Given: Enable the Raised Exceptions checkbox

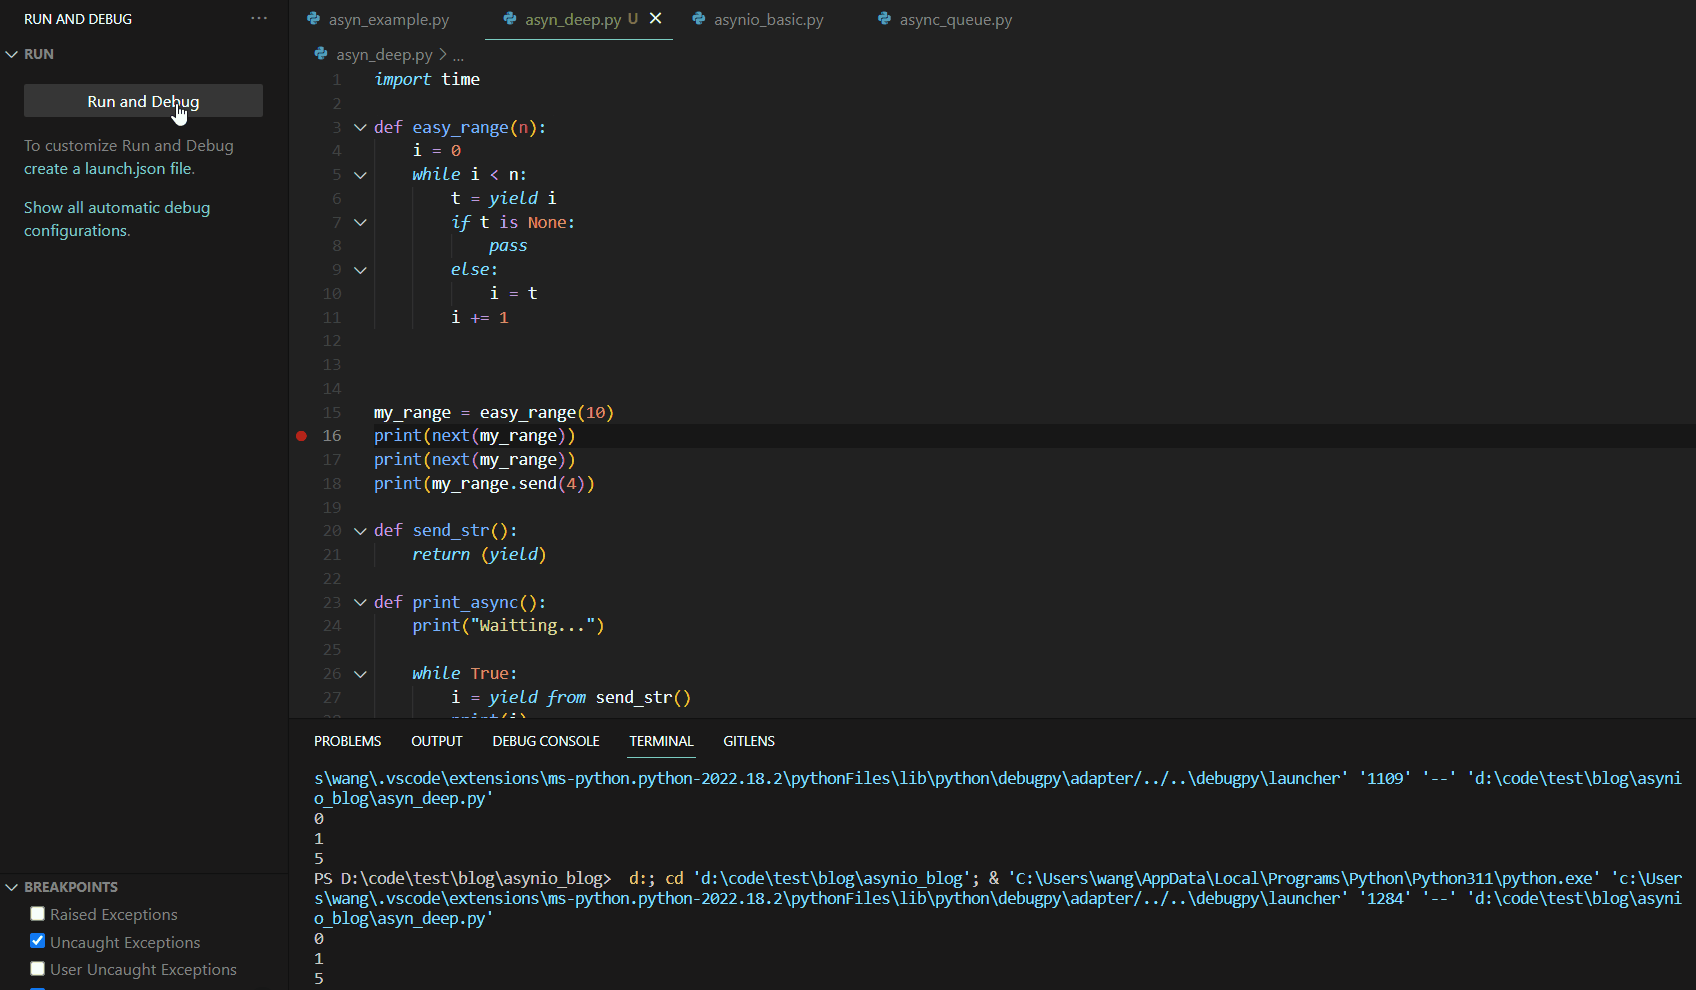Looking at the screenshot, I should point(37,913).
